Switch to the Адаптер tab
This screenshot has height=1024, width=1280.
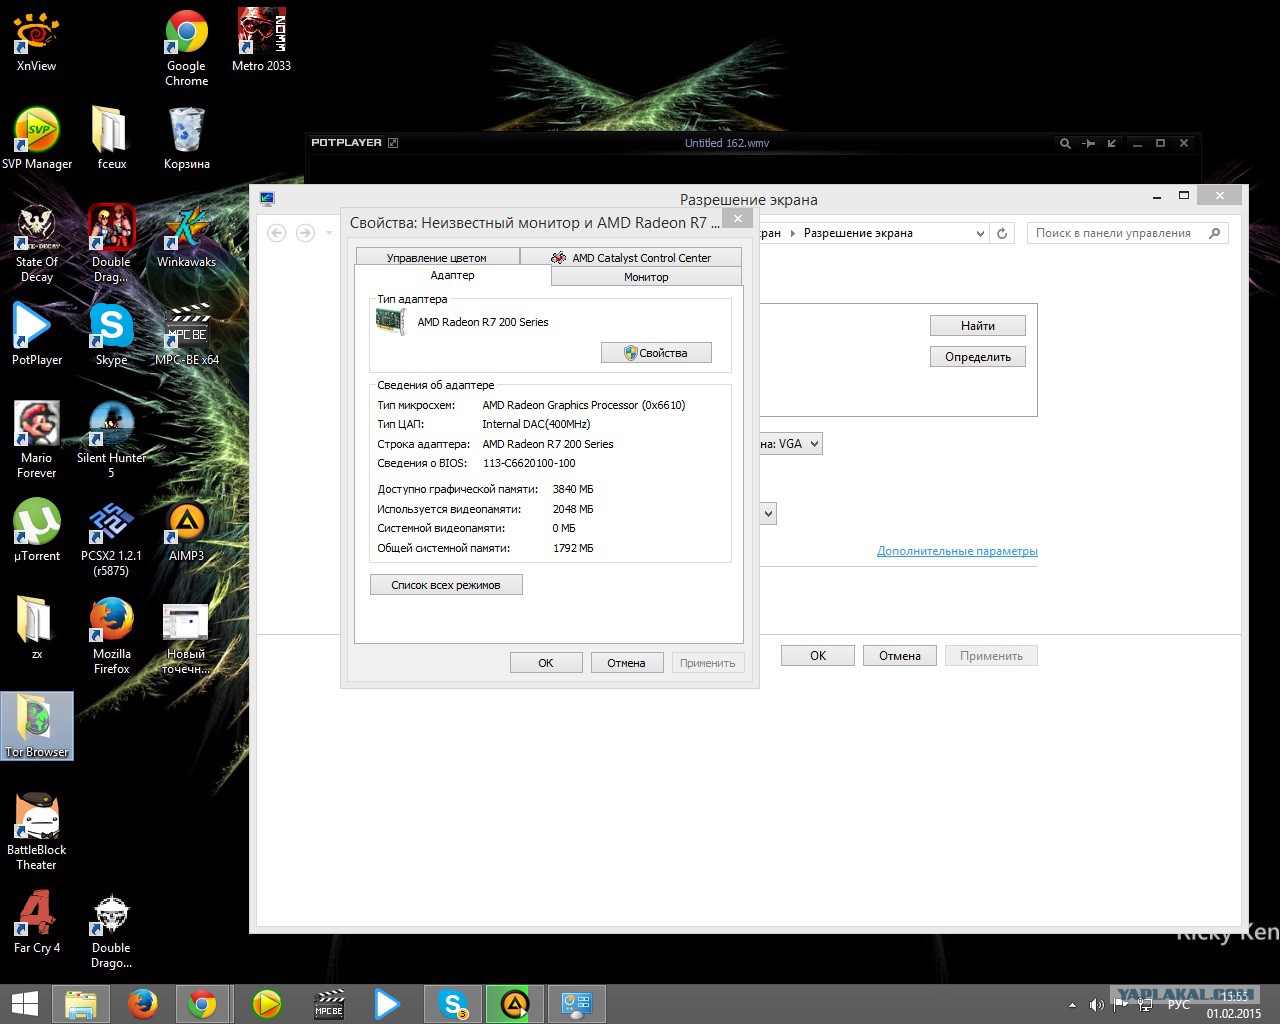[x=452, y=275]
